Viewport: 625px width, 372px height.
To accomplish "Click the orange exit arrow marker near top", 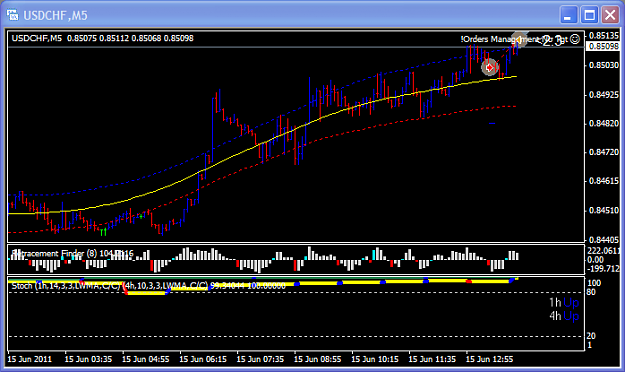I will [x=519, y=39].
